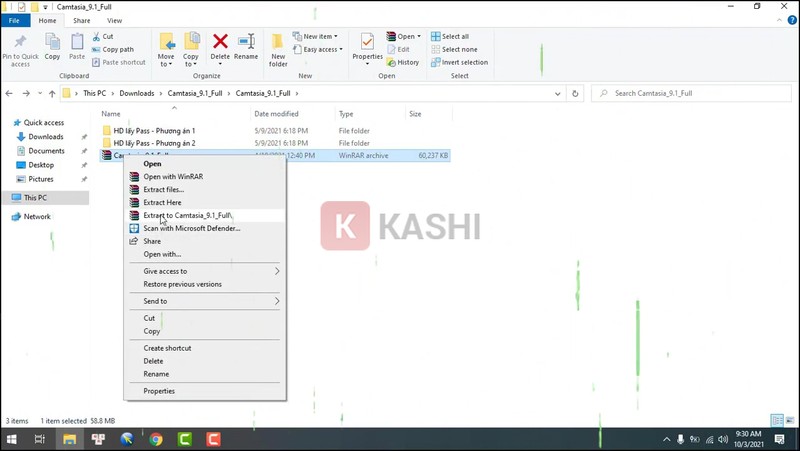Viewport: 800px width, 451px height.
Task: Click Cut in the ribbon clipboard group
Action: 103,36
